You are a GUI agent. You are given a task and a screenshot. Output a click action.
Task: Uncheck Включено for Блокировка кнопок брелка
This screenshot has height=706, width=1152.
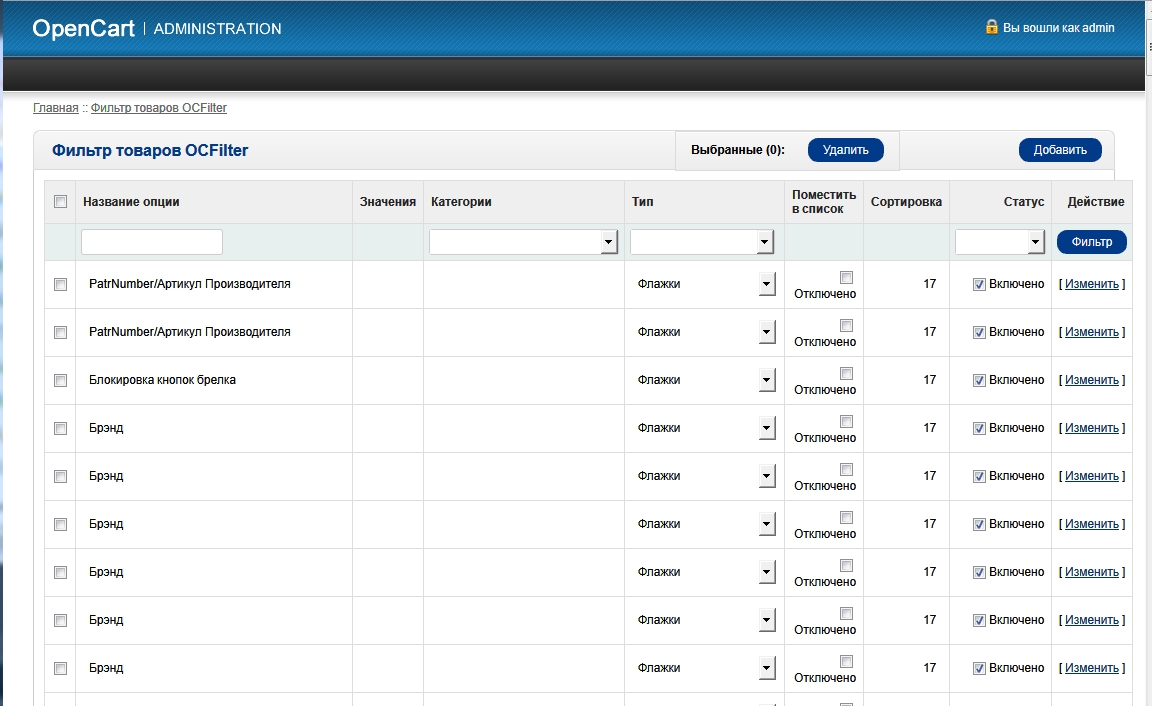point(979,381)
